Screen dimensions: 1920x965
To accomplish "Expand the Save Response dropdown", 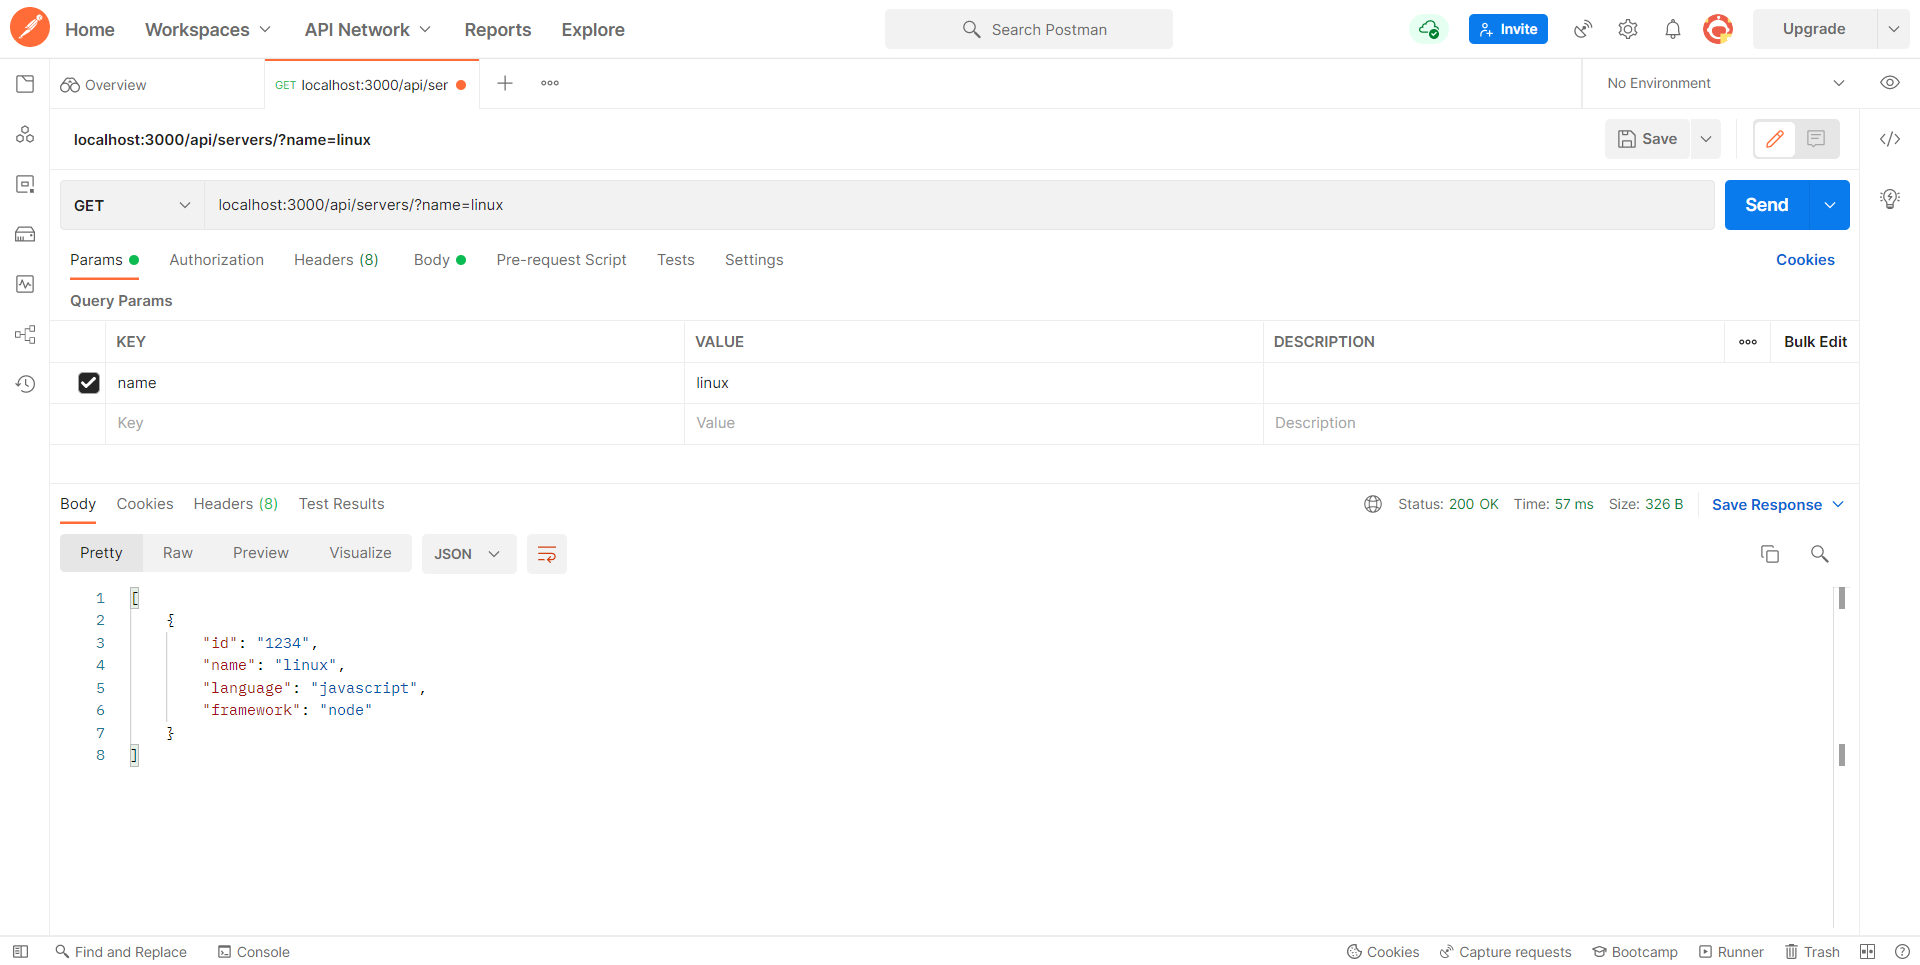I will point(1840,504).
